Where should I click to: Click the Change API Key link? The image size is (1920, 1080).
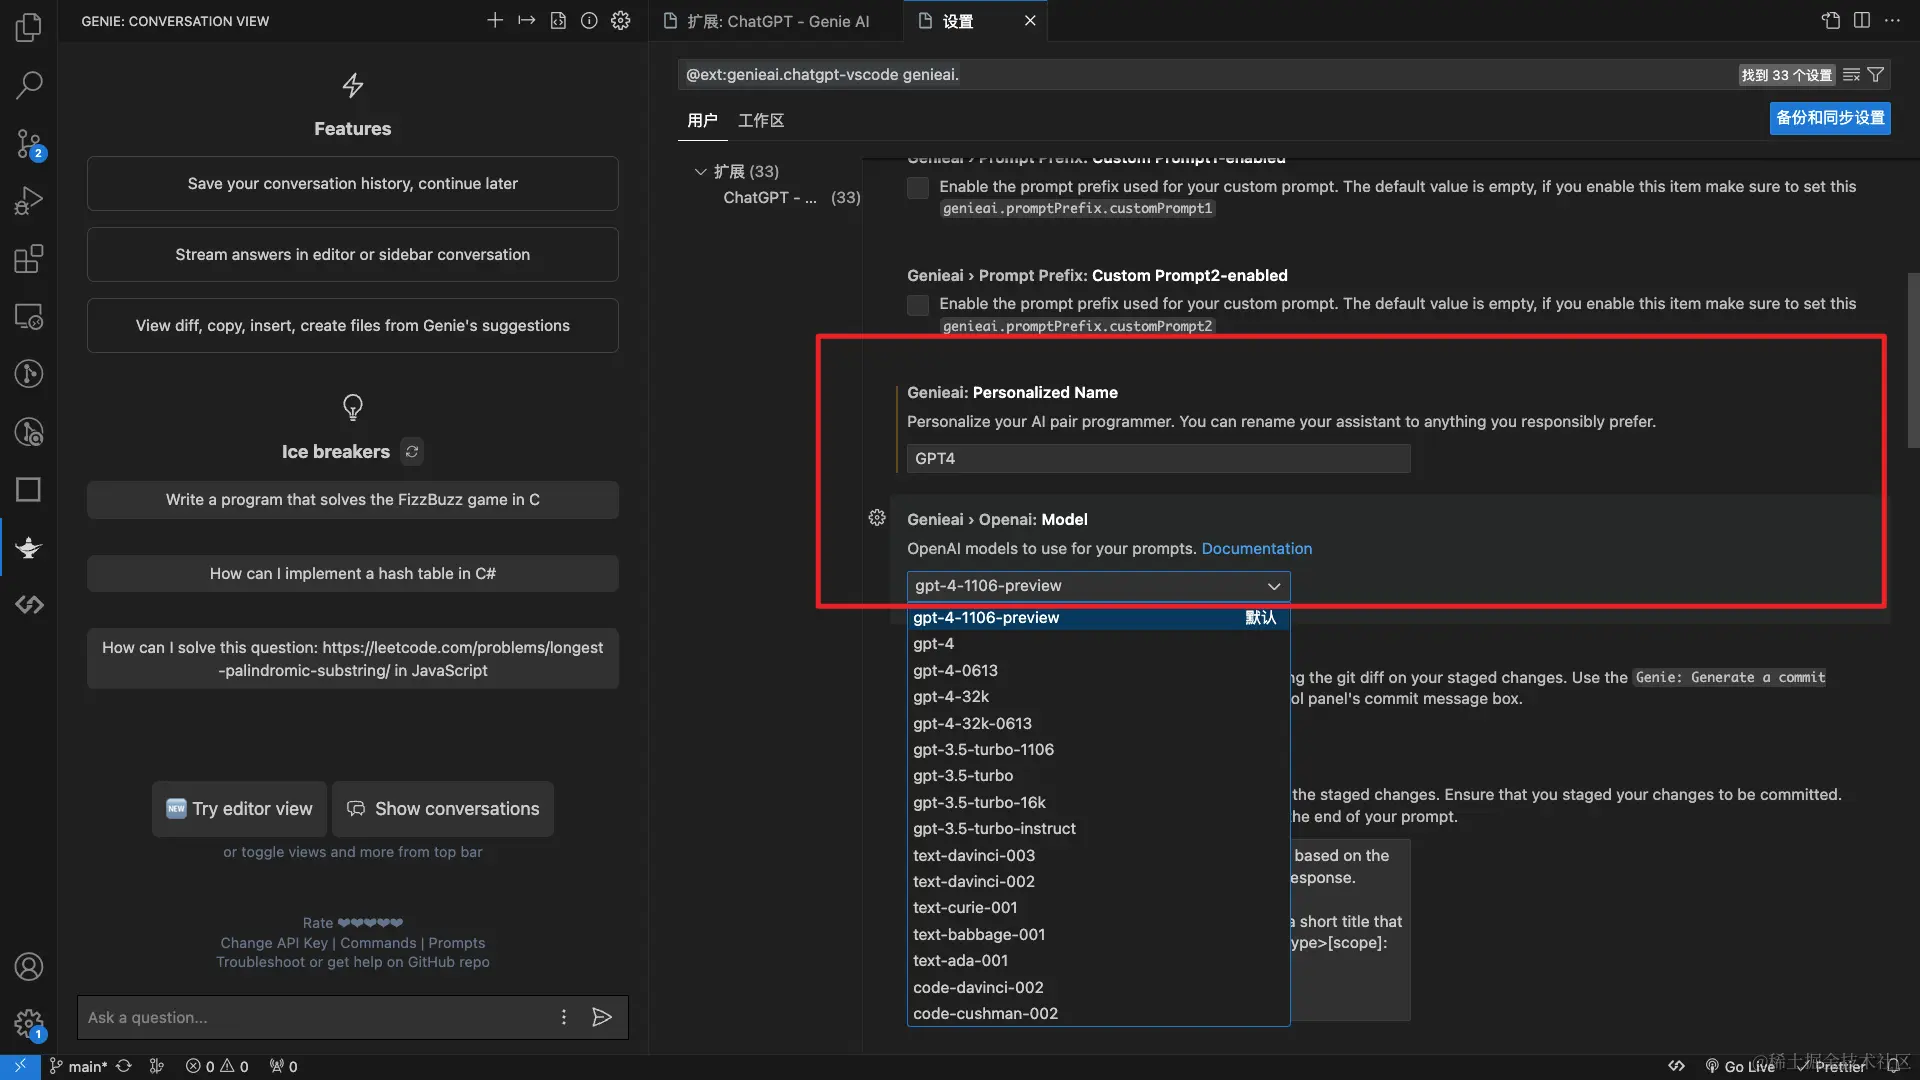(274, 943)
